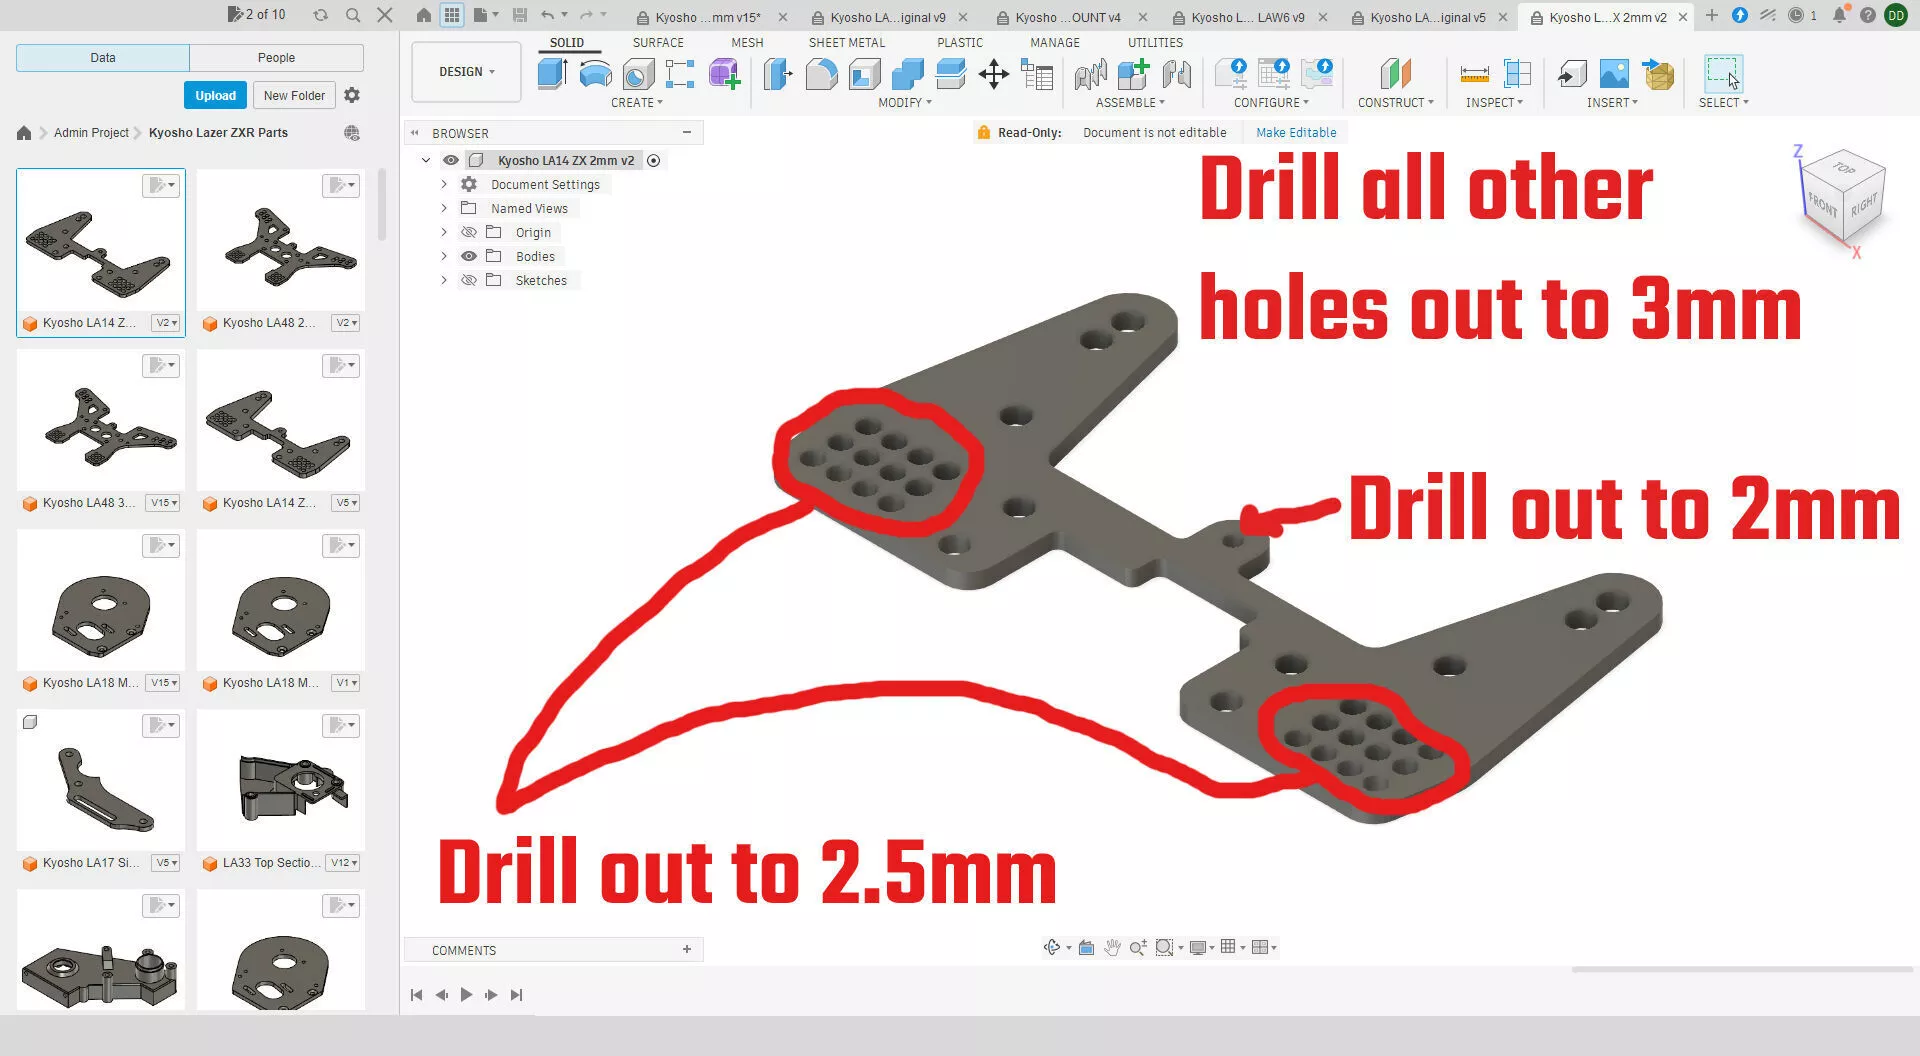The height and width of the screenshot is (1056, 1920).
Task: Open the Offset Plane construct tool
Action: pos(1395,74)
